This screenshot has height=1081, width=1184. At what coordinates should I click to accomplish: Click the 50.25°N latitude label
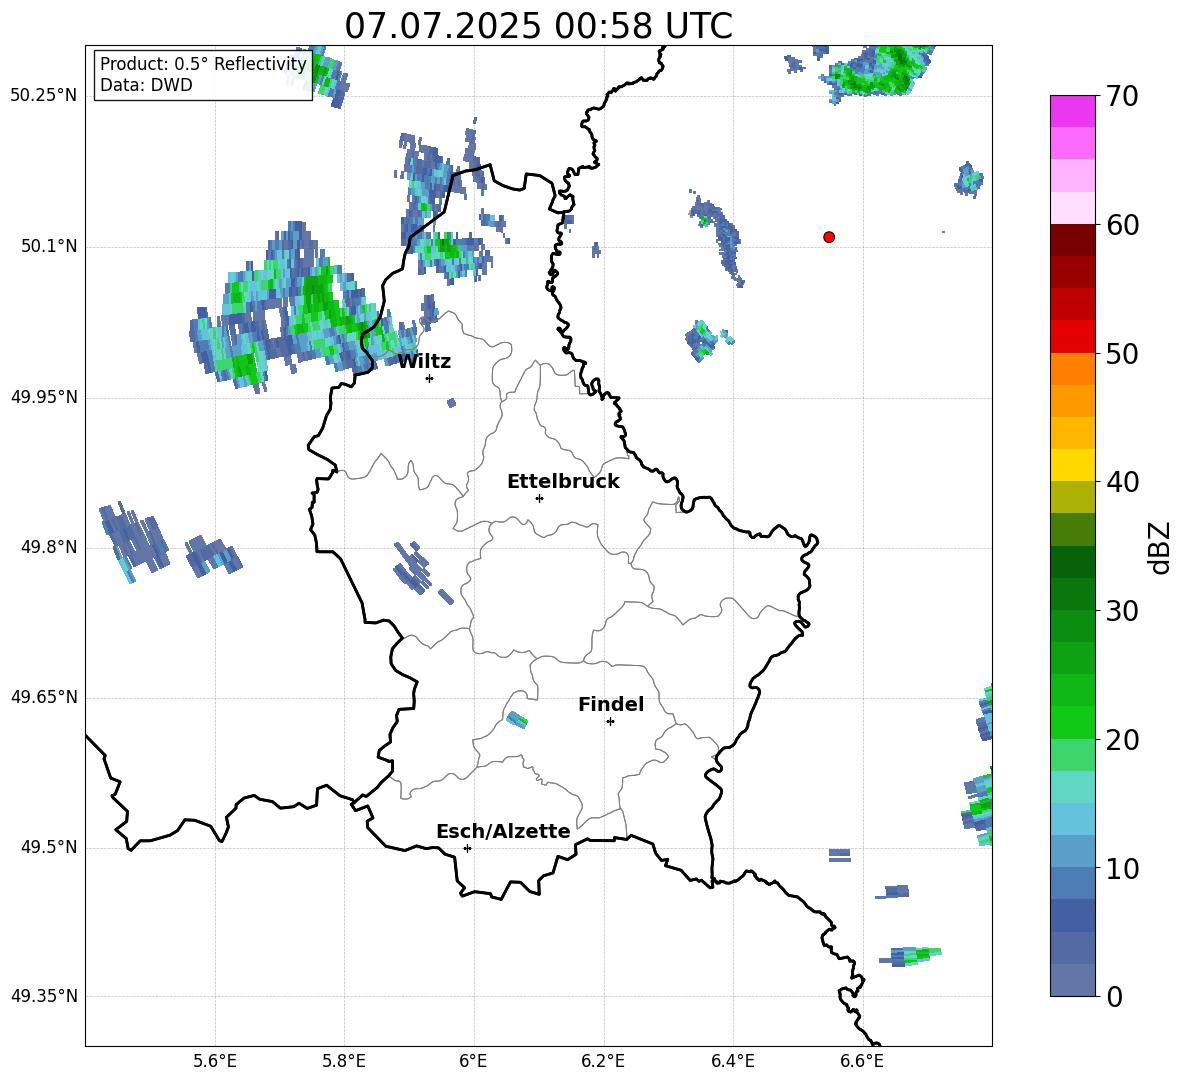click(44, 96)
